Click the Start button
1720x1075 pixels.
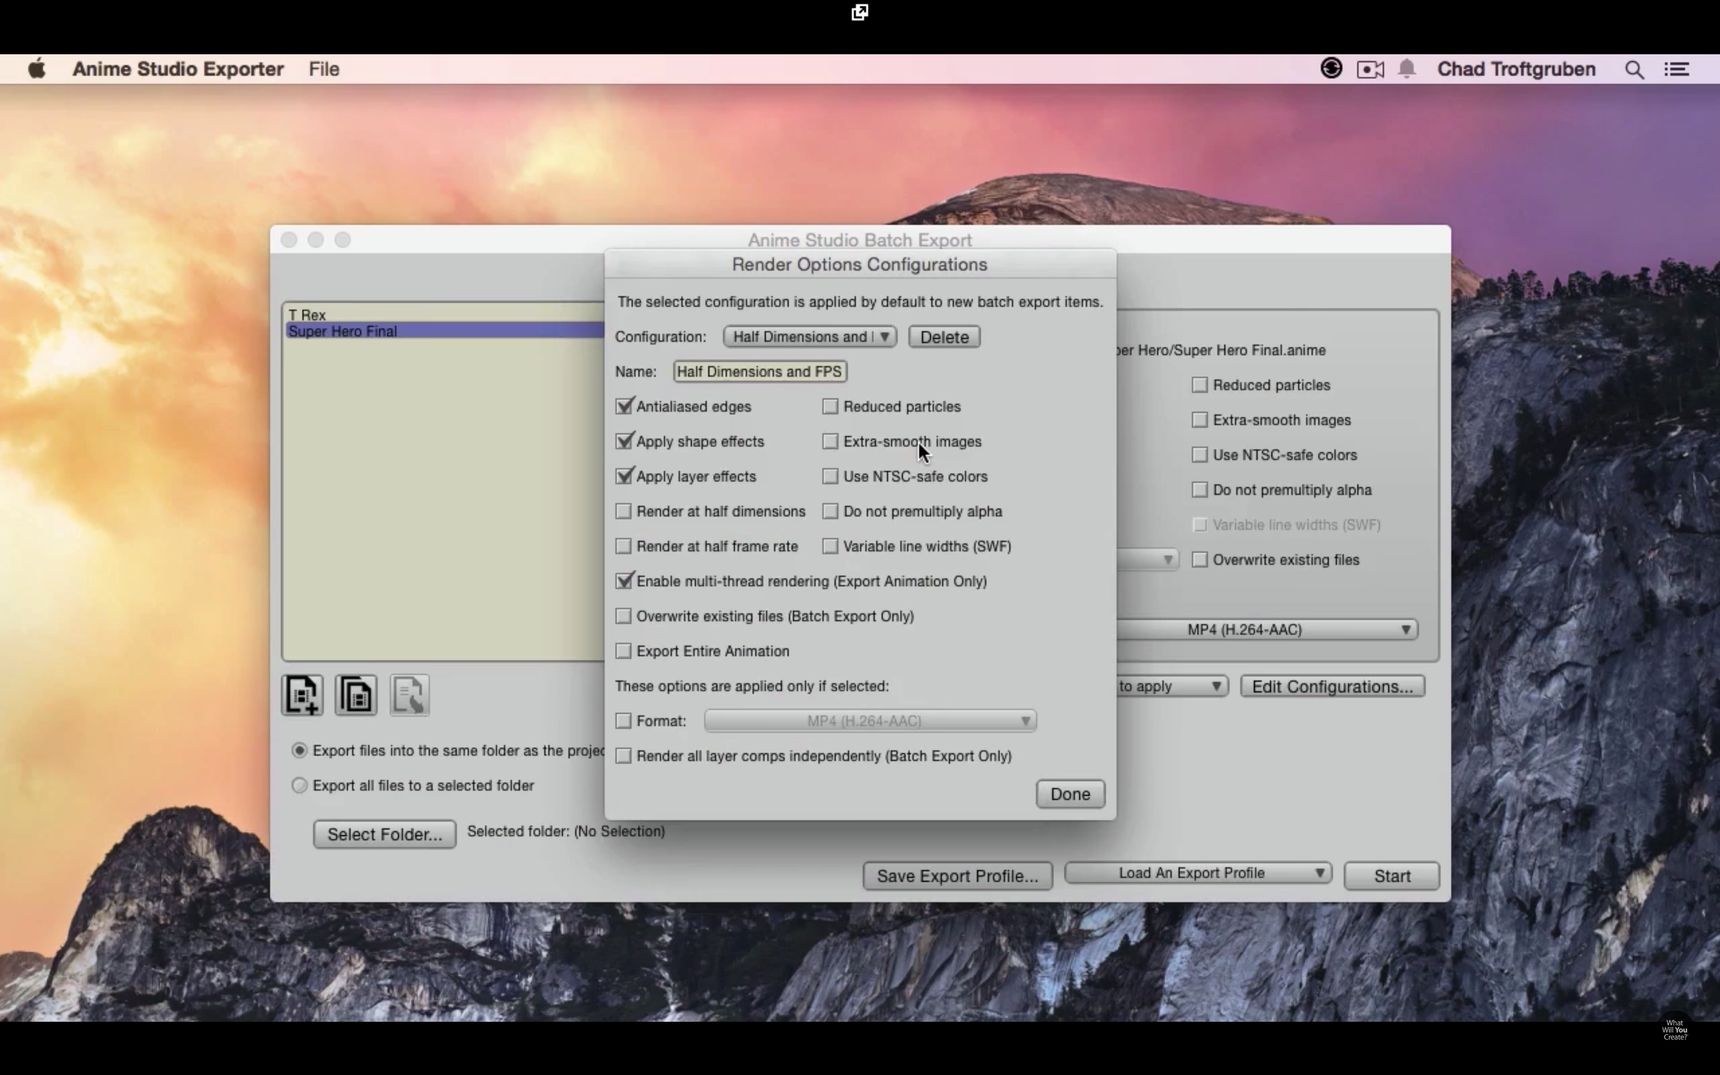(1392, 876)
